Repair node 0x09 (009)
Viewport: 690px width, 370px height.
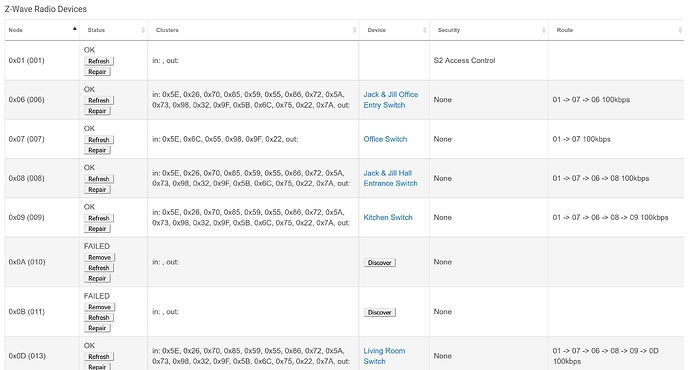97,229
